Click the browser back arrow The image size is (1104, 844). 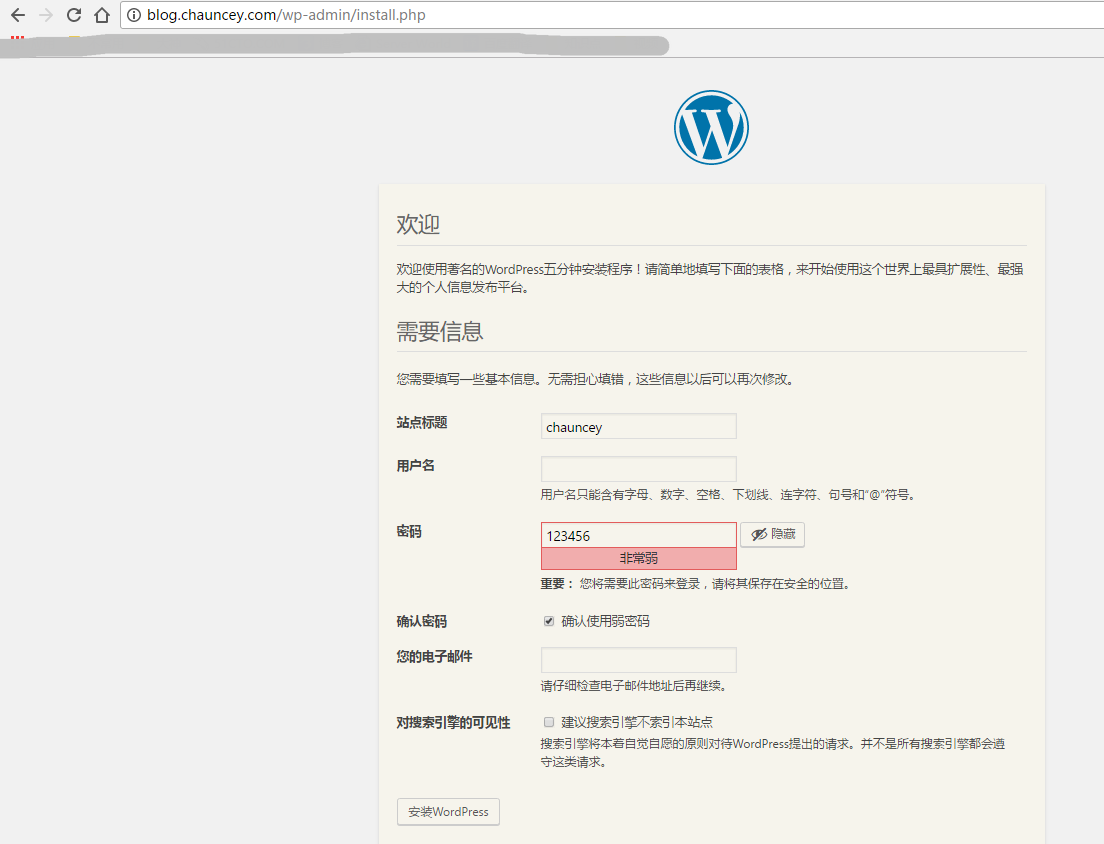(18, 15)
